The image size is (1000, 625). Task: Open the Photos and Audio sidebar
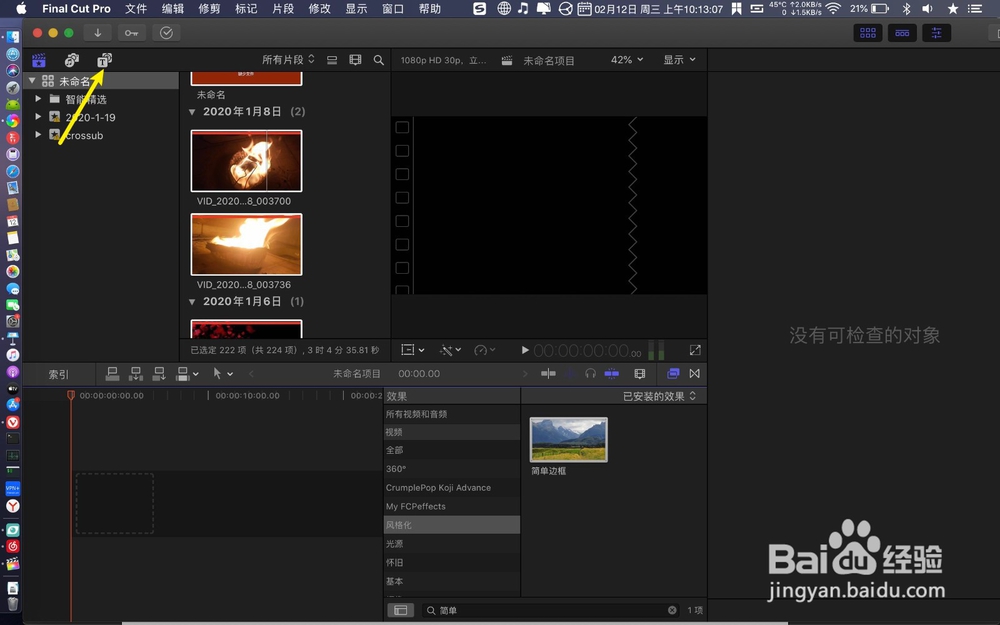[71, 60]
